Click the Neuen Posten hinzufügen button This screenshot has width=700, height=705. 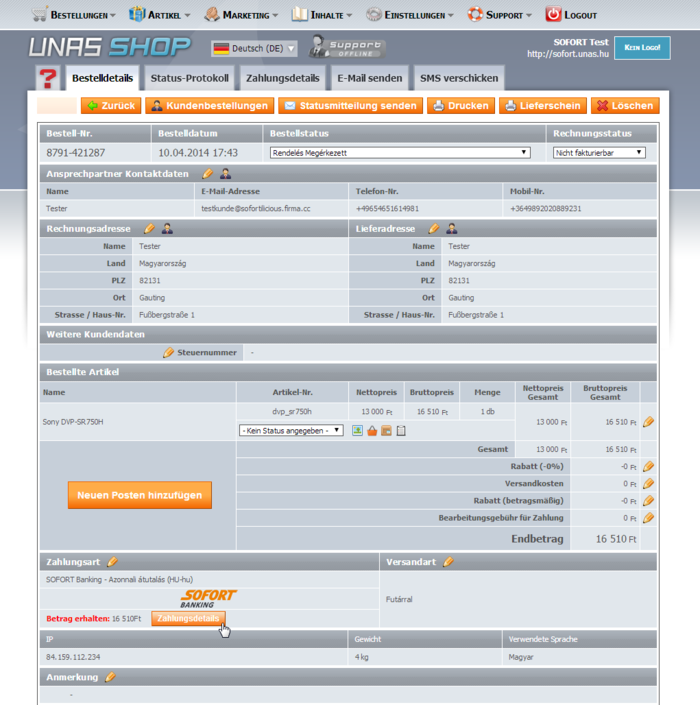click(x=139, y=495)
